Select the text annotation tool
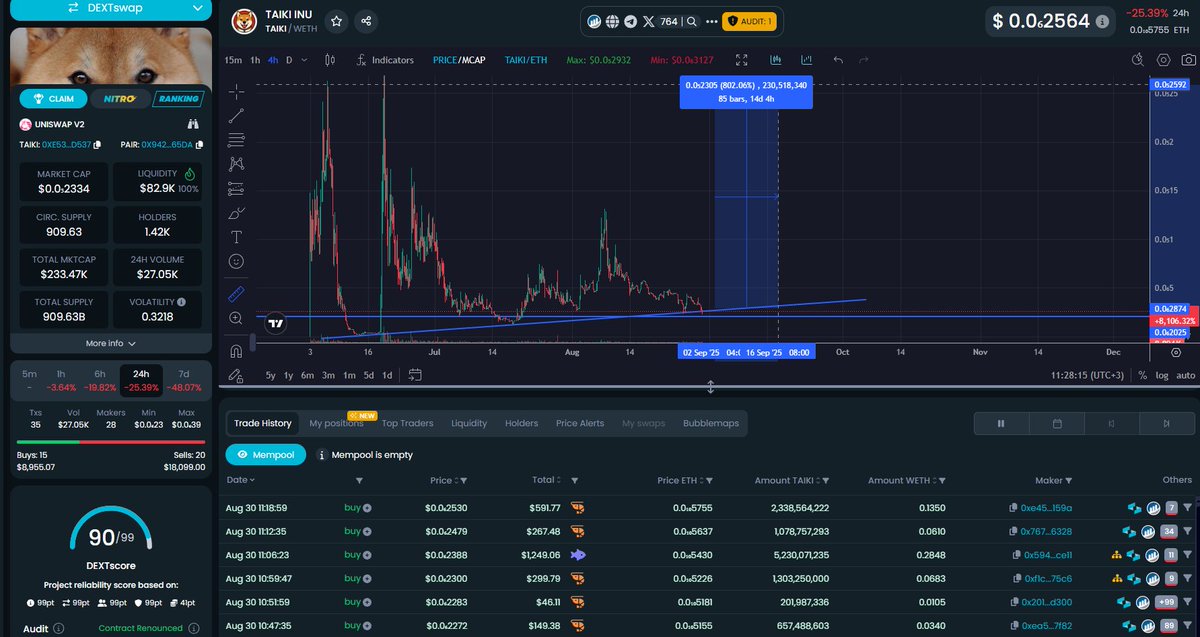The width and height of the screenshot is (1200, 637). coord(236,237)
